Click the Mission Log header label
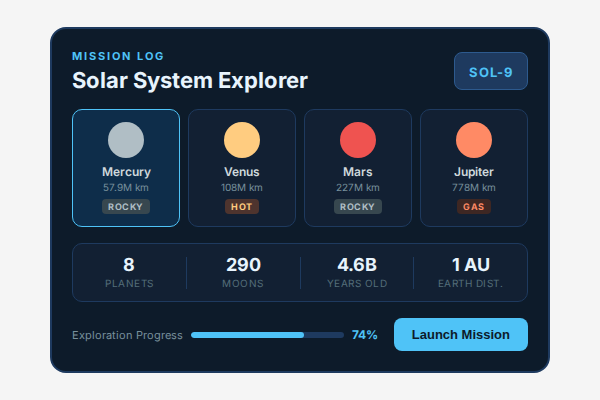Image resolution: width=600 pixels, height=400 pixels. 118,56
